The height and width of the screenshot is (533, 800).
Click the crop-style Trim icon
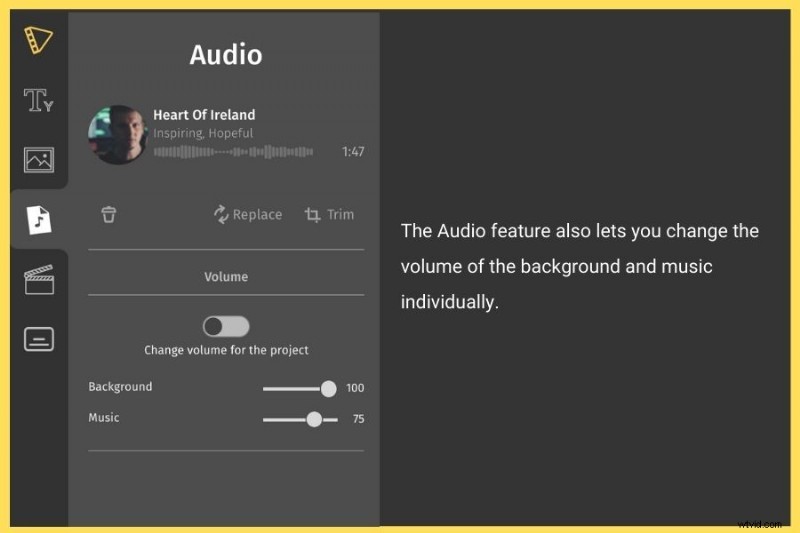(313, 215)
